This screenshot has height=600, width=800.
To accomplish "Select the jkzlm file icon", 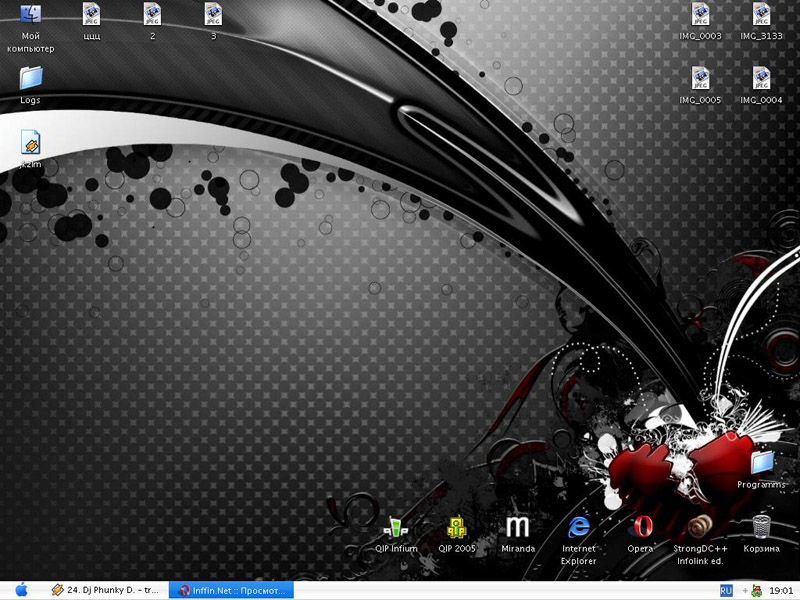I will tap(30, 142).
